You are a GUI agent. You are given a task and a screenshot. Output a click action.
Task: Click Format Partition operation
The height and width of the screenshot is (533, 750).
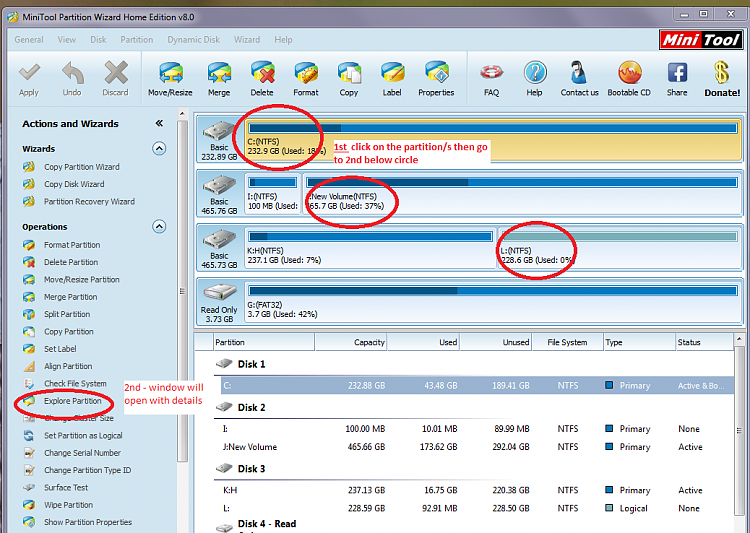click(x=72, y=245)
